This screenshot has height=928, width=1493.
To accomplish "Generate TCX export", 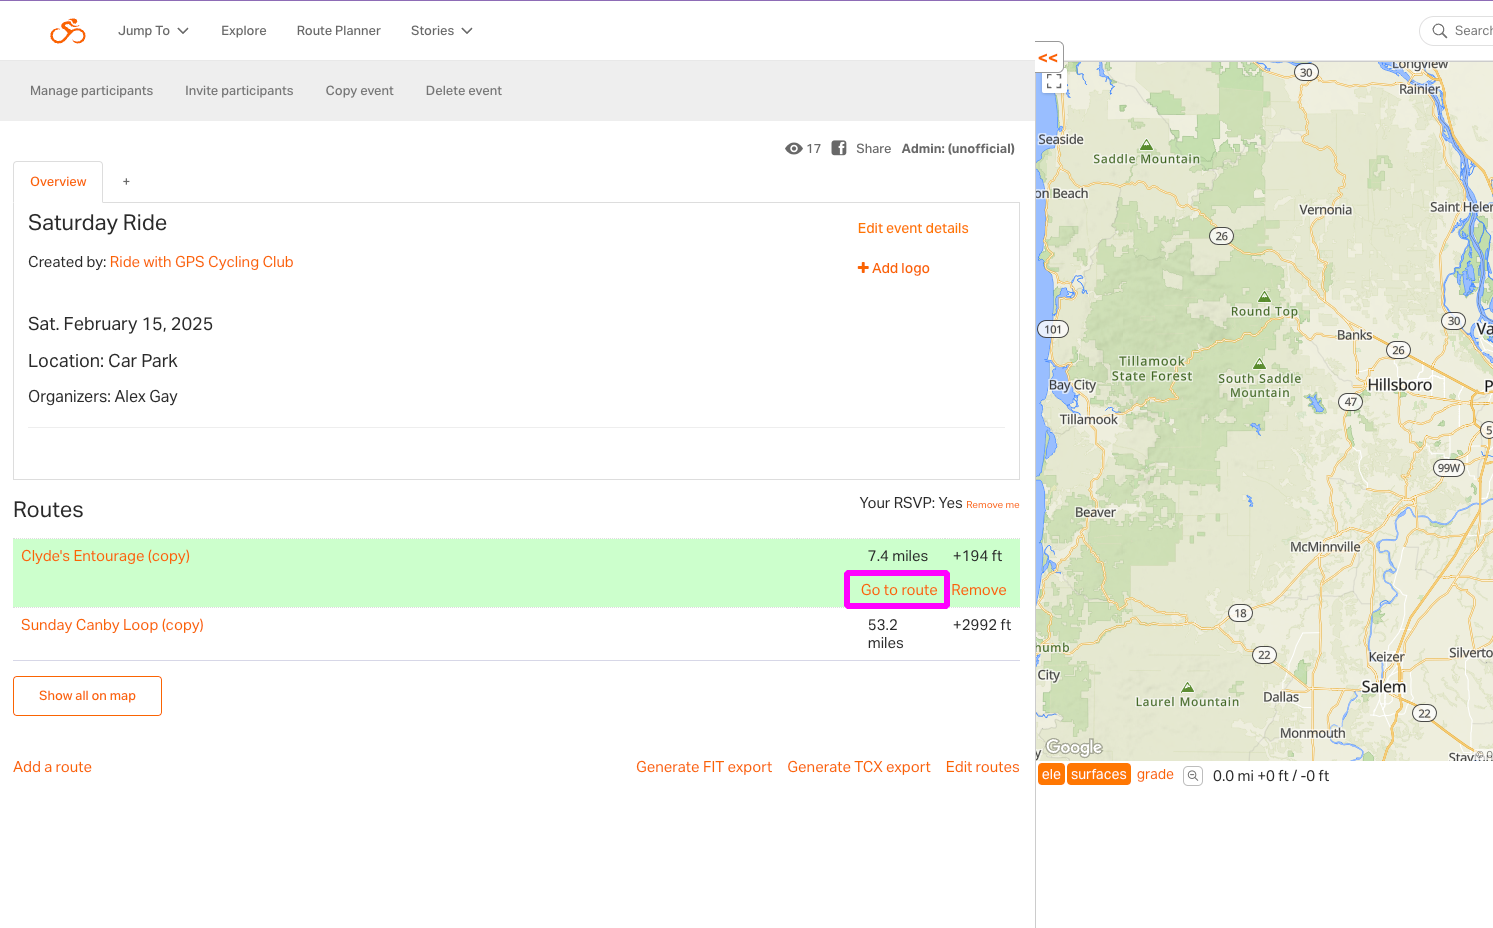I will coord(859,767).
